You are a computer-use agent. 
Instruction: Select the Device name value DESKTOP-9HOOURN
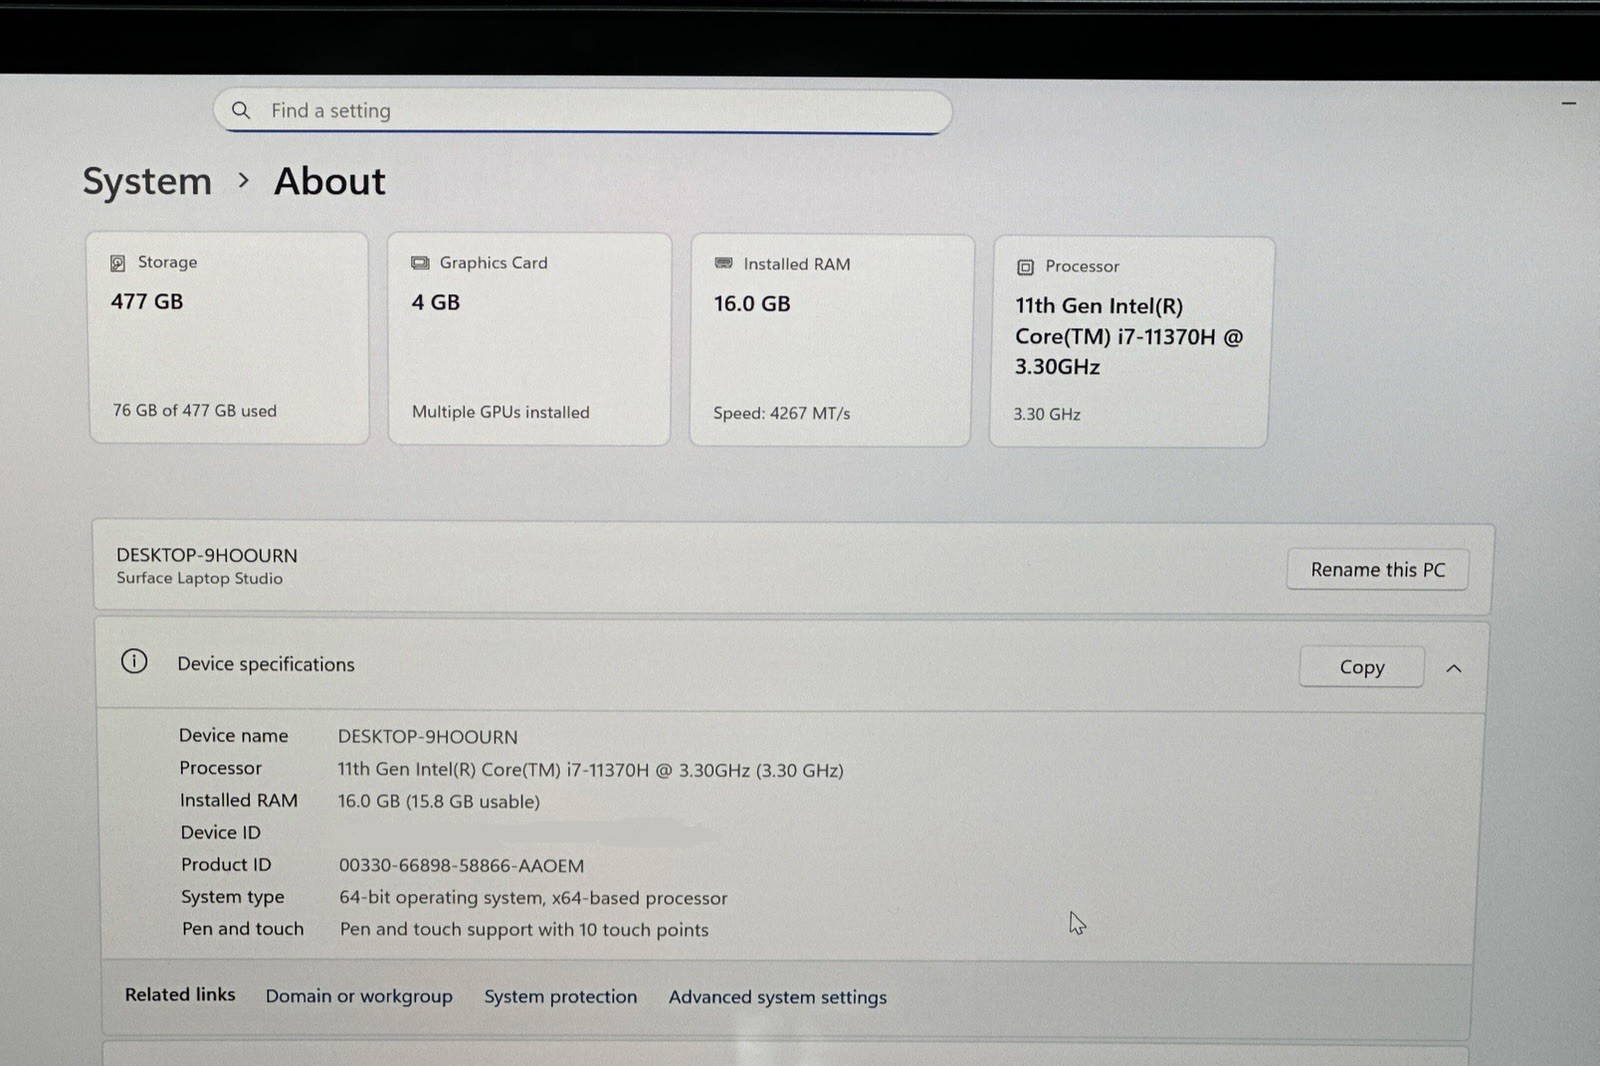(x=428, y=737)
